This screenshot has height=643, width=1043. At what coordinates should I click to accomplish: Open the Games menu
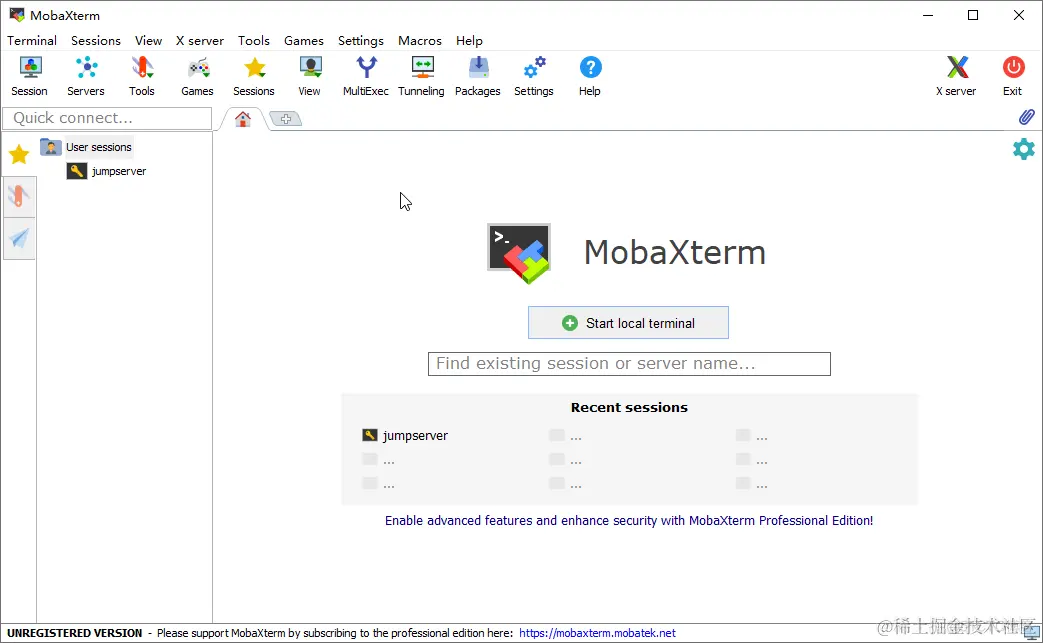tap(304, 41)
